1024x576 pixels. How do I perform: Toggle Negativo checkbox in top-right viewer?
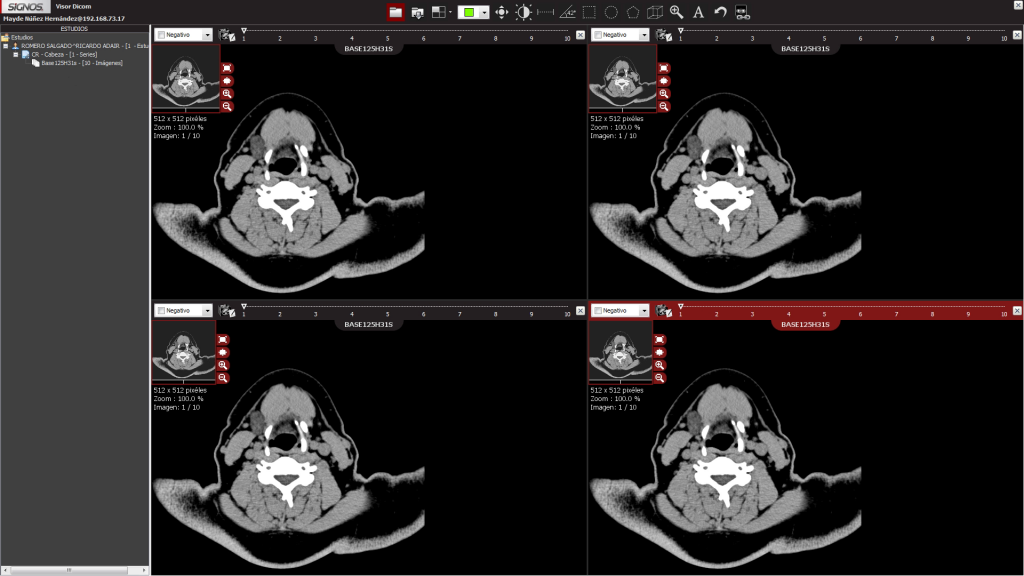coord(598,34)
